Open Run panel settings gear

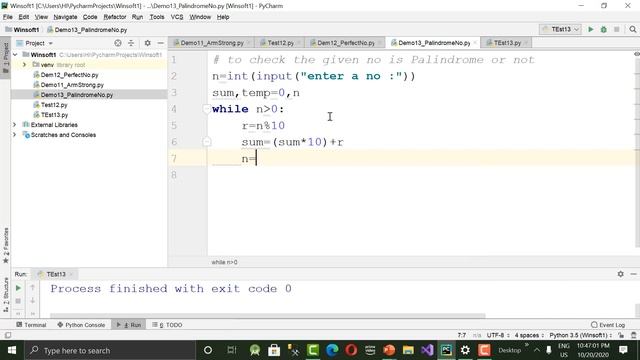620,274
